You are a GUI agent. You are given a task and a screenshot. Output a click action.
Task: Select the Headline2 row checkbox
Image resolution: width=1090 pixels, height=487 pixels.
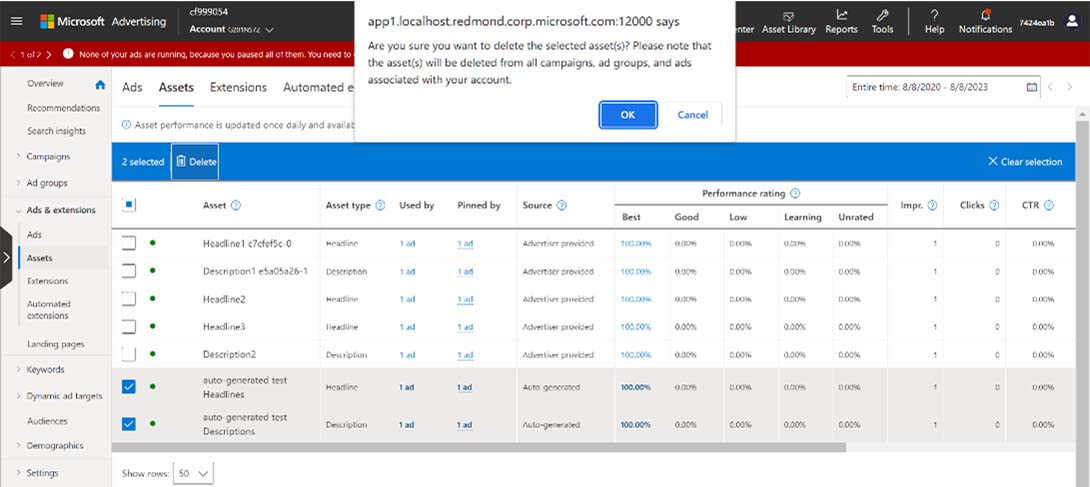(129, 299)
